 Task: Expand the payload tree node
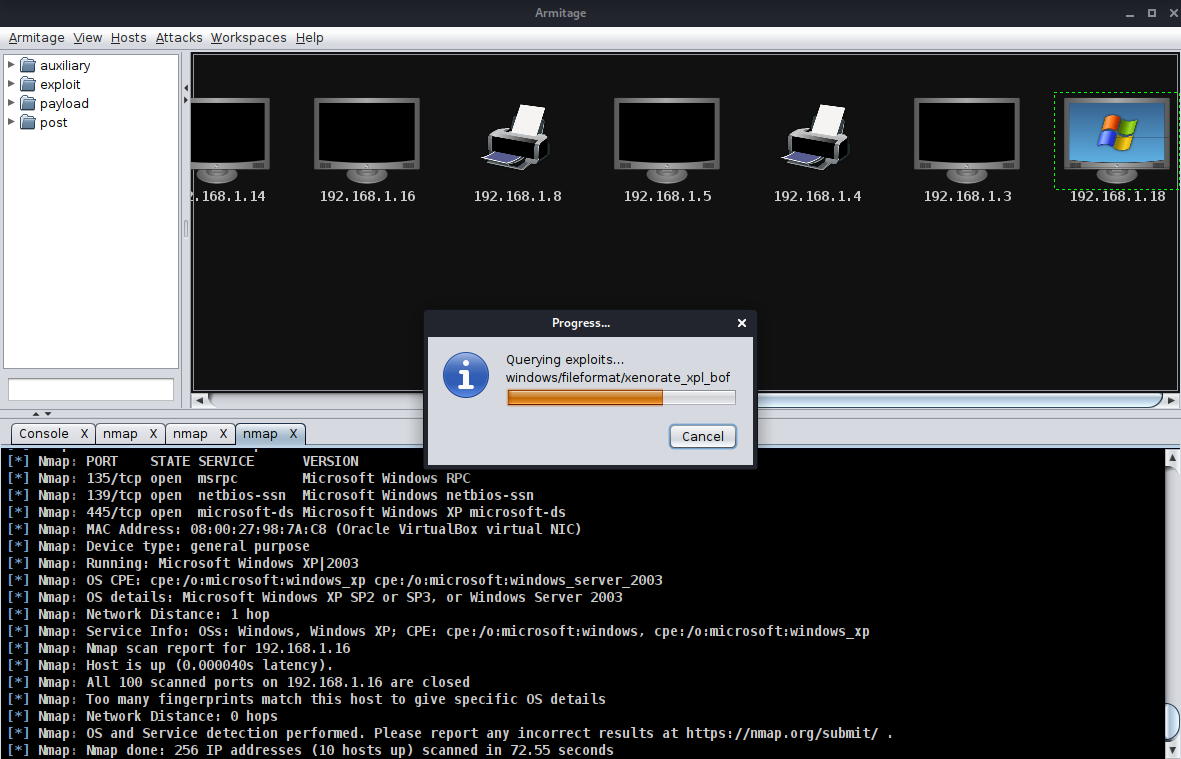(x=11, y=102)
